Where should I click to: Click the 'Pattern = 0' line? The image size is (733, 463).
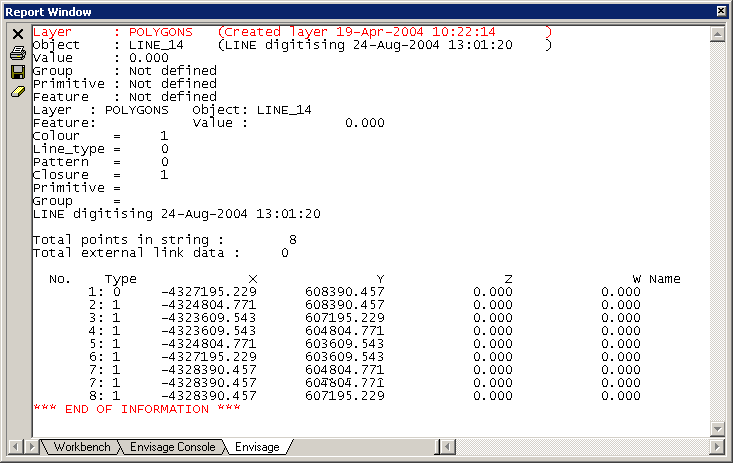pyautogui.click(x=101, y=162)
